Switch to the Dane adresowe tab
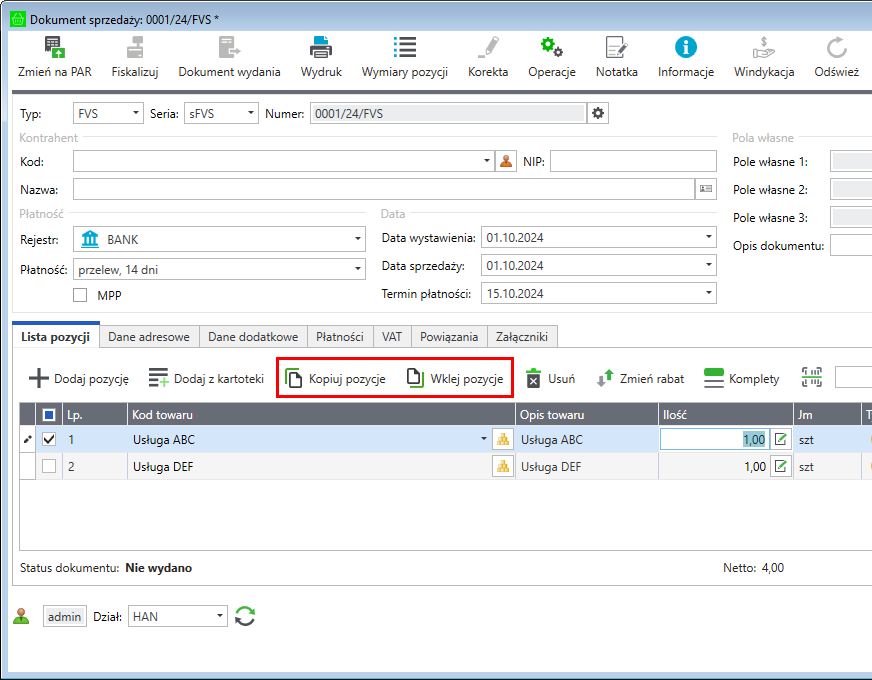The width and height of the screenshot is (872, 680). click(x=148, y=337)
